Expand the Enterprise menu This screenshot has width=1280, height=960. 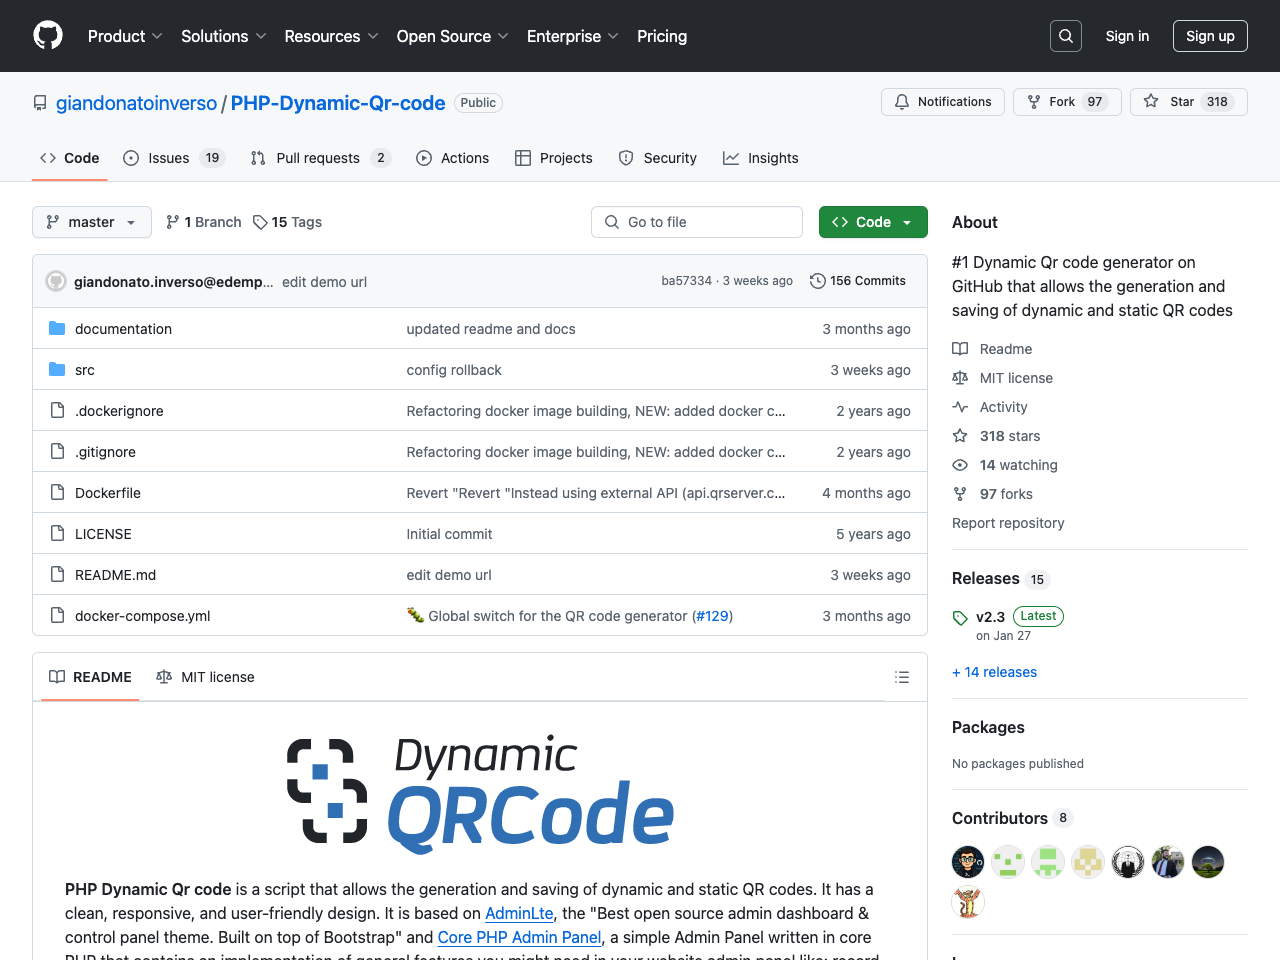coord(573,36)
